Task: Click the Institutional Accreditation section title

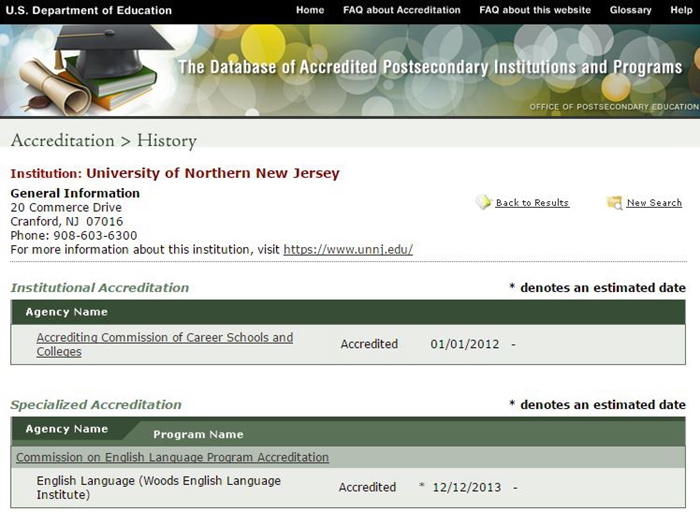Action: click(x=100, y=288)
